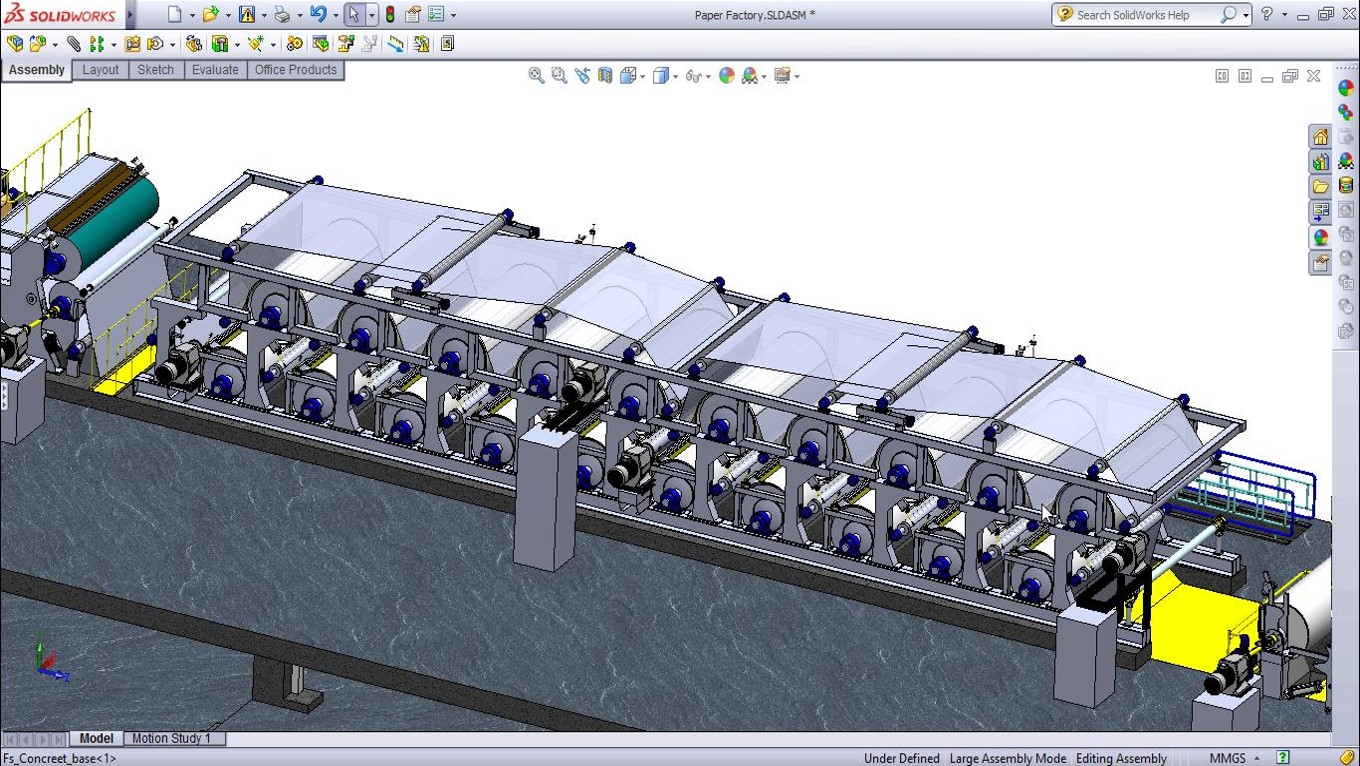Image resolution: width=1360 pixels, height=766 pixels.
Task: Click the Previous View icon
Action: [582, 76]
